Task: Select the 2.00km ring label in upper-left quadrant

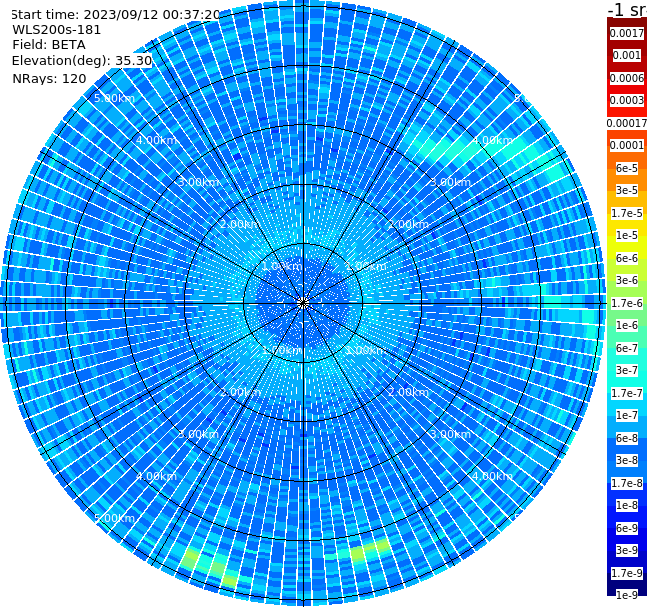Action: click(241, 224)
